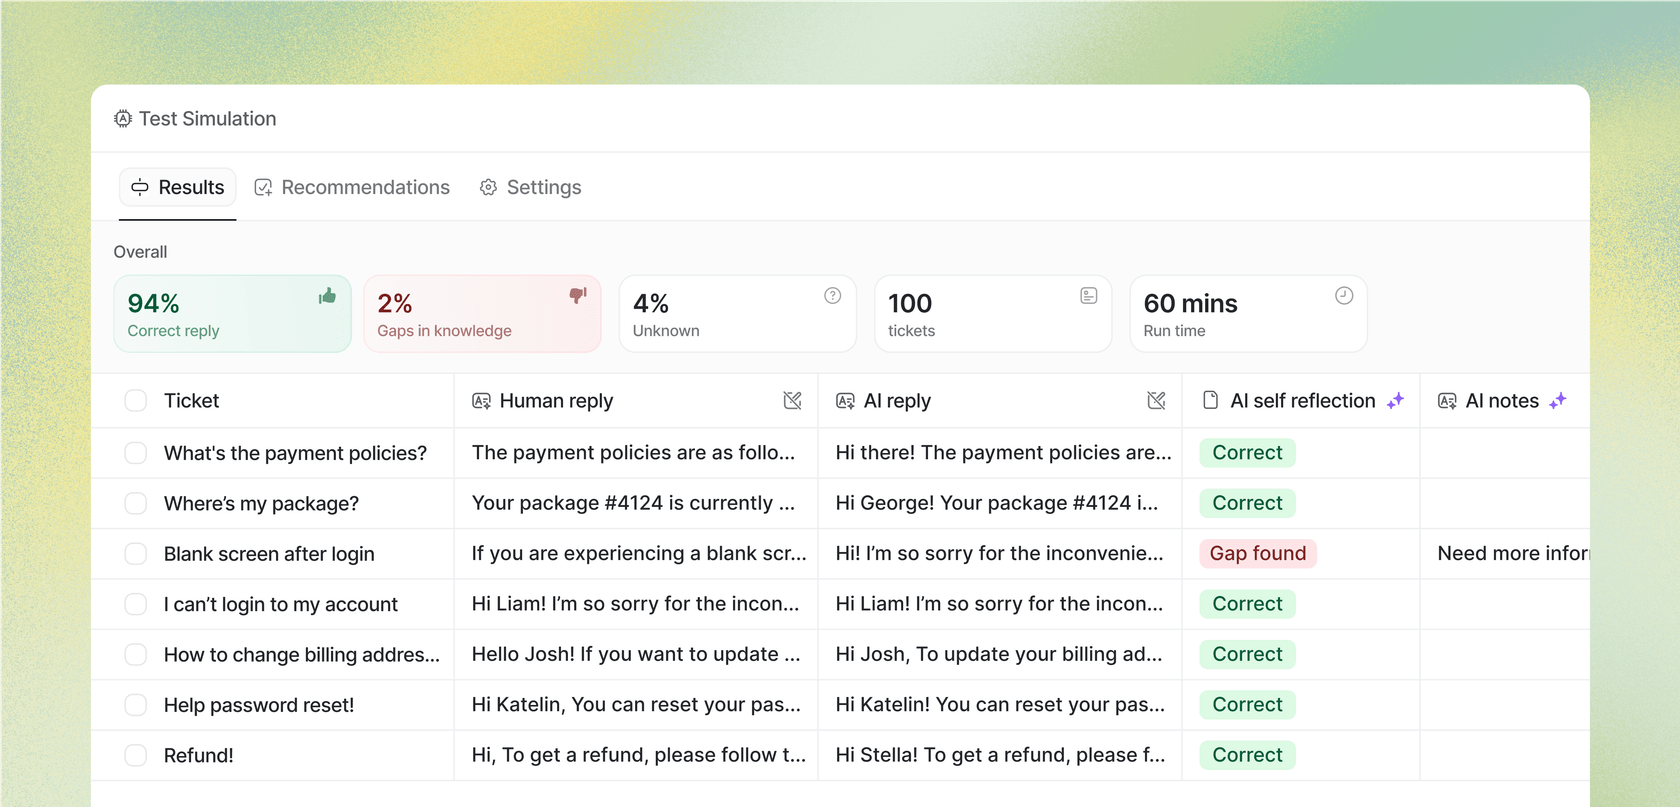Click thumbs-down icon on Gaps in knowledge card

coord(577,296)
